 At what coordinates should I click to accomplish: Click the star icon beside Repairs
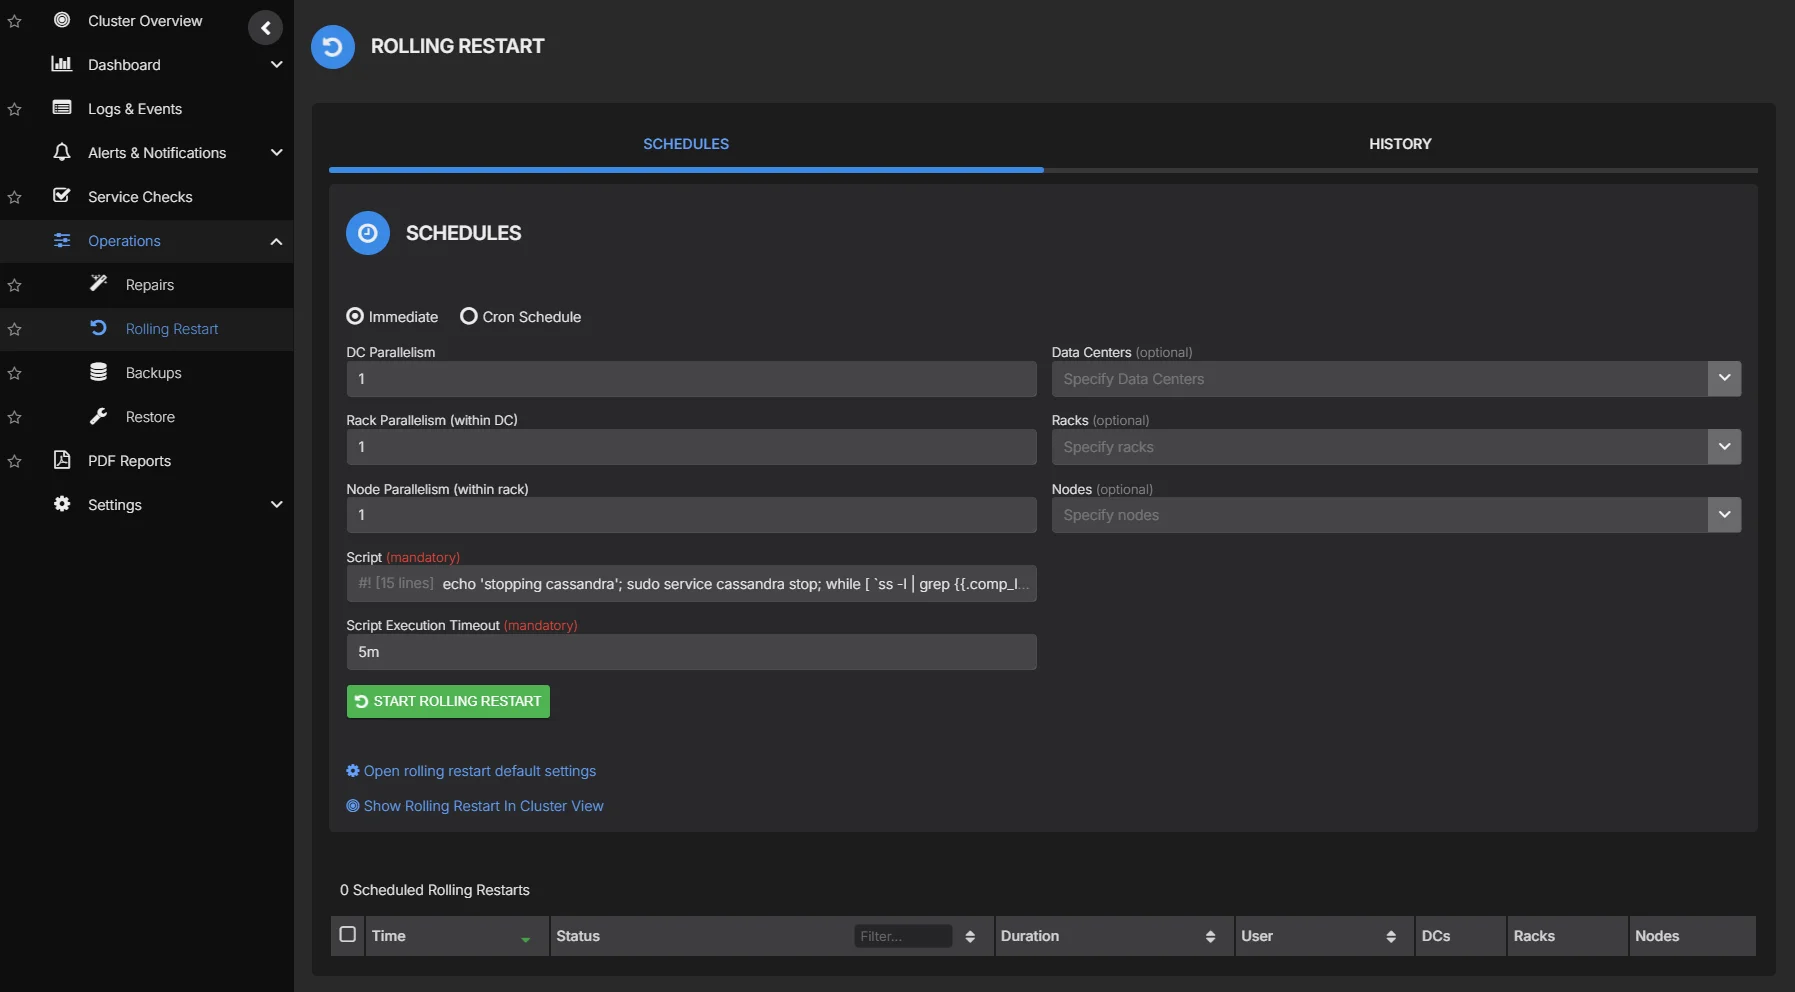point(15,285)
